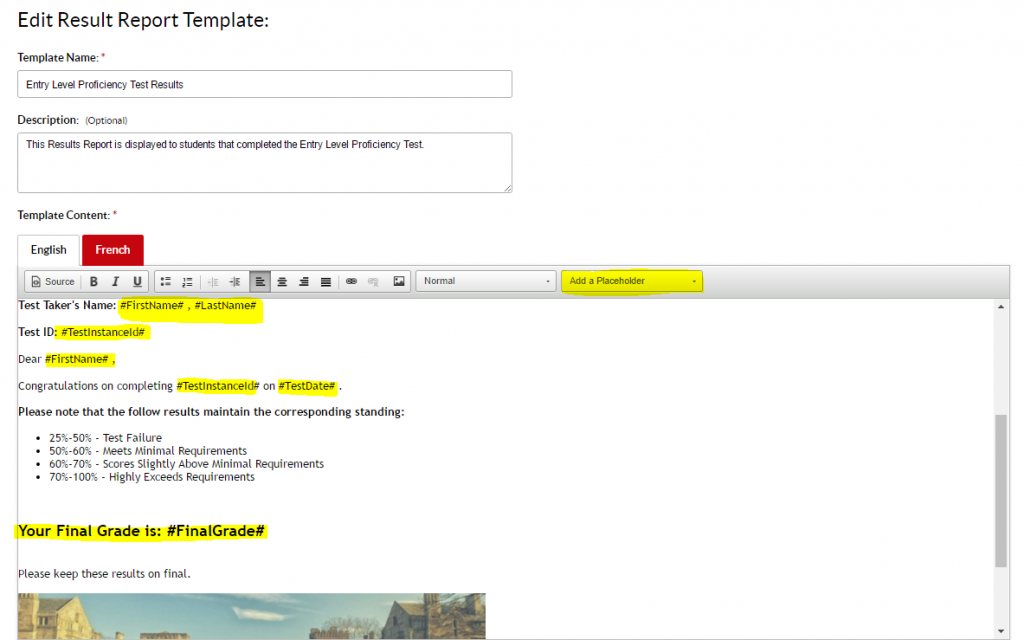Viewport: 1024px width, 640px height.
Task: Click the #TestInstanceId# placeholder after Test ID
Action: 103,332
